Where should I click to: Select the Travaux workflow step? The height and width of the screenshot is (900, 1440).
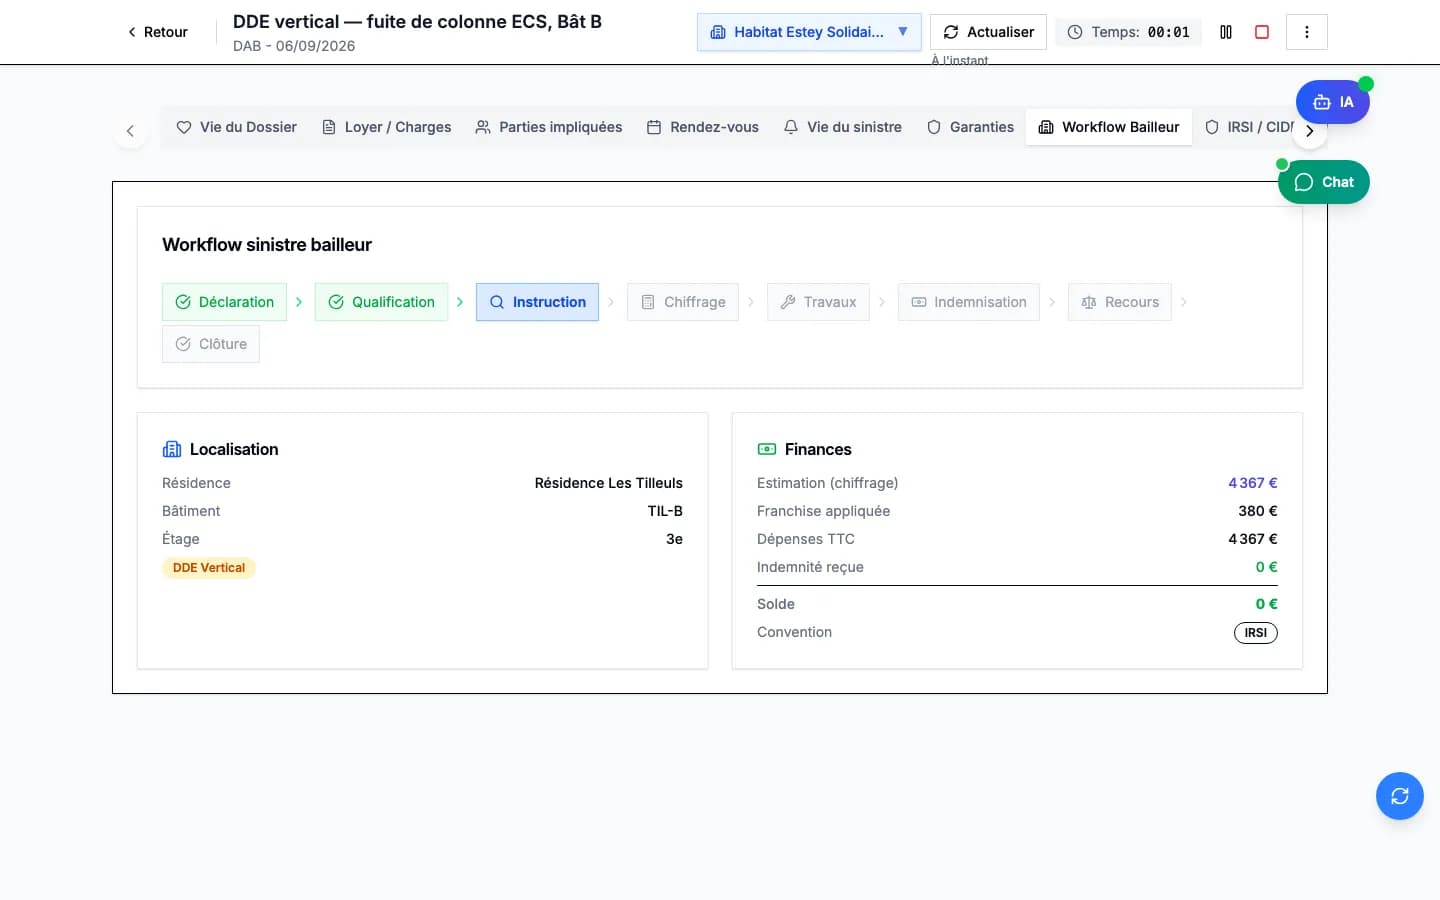coord(818,302)
